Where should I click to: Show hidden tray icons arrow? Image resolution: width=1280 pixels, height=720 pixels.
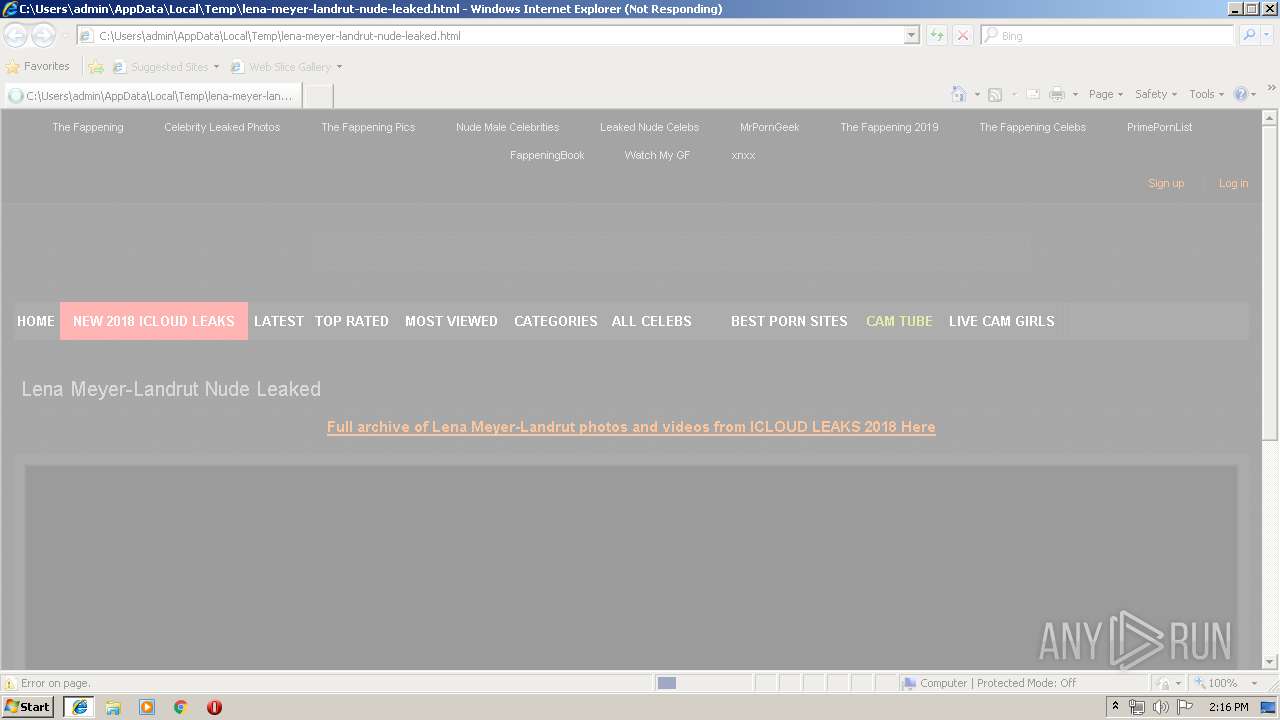click(1115, 707)
